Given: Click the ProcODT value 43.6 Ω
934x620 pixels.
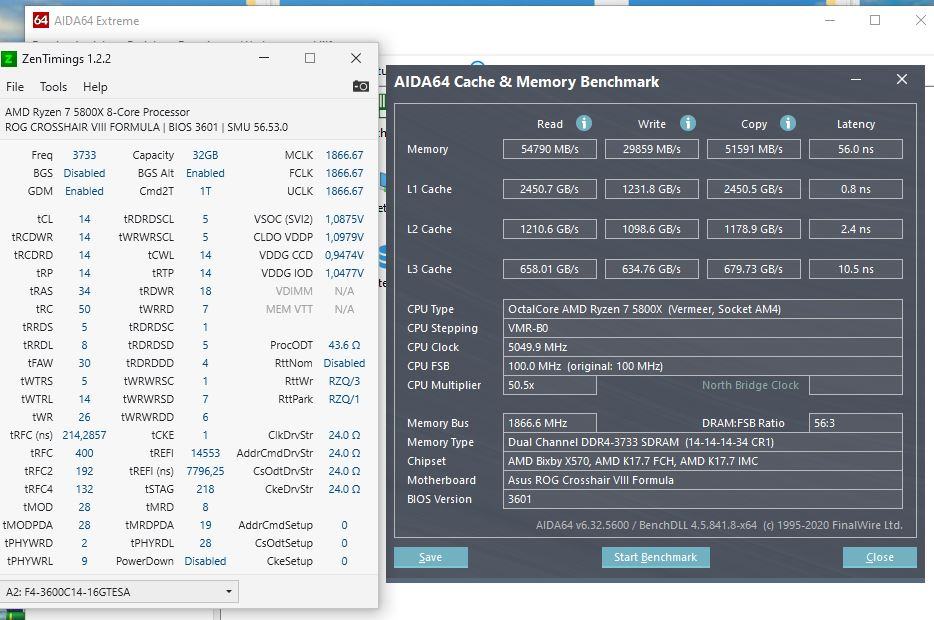Looking at the screenshot, I should (344, 345).
